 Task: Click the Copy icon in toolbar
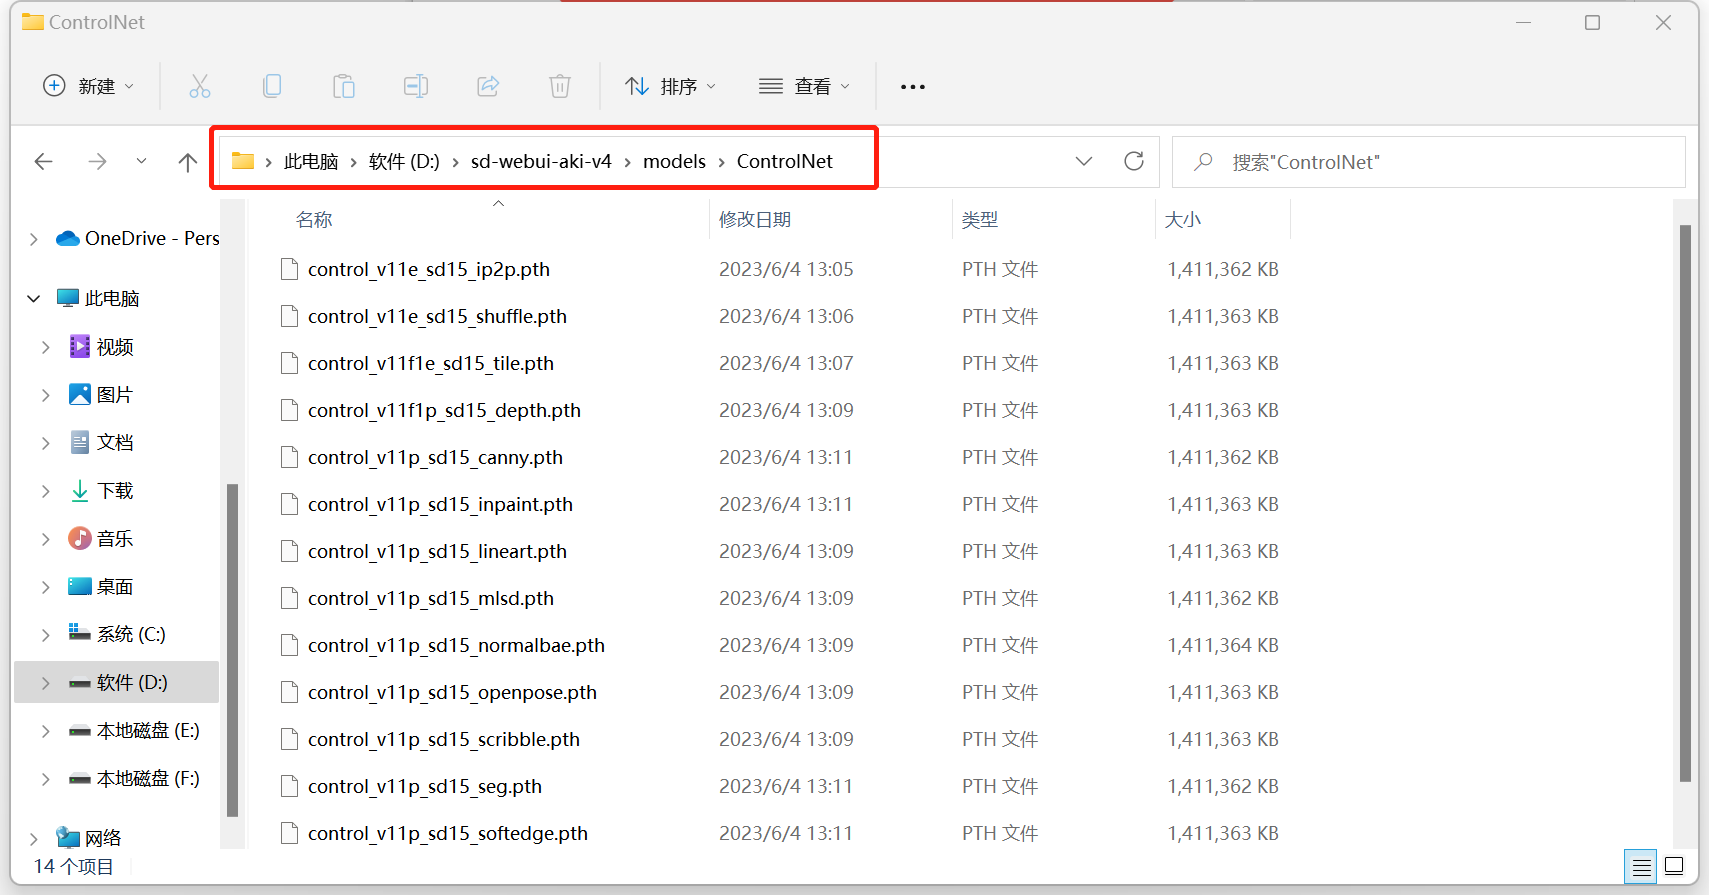[x=272, y=86]
